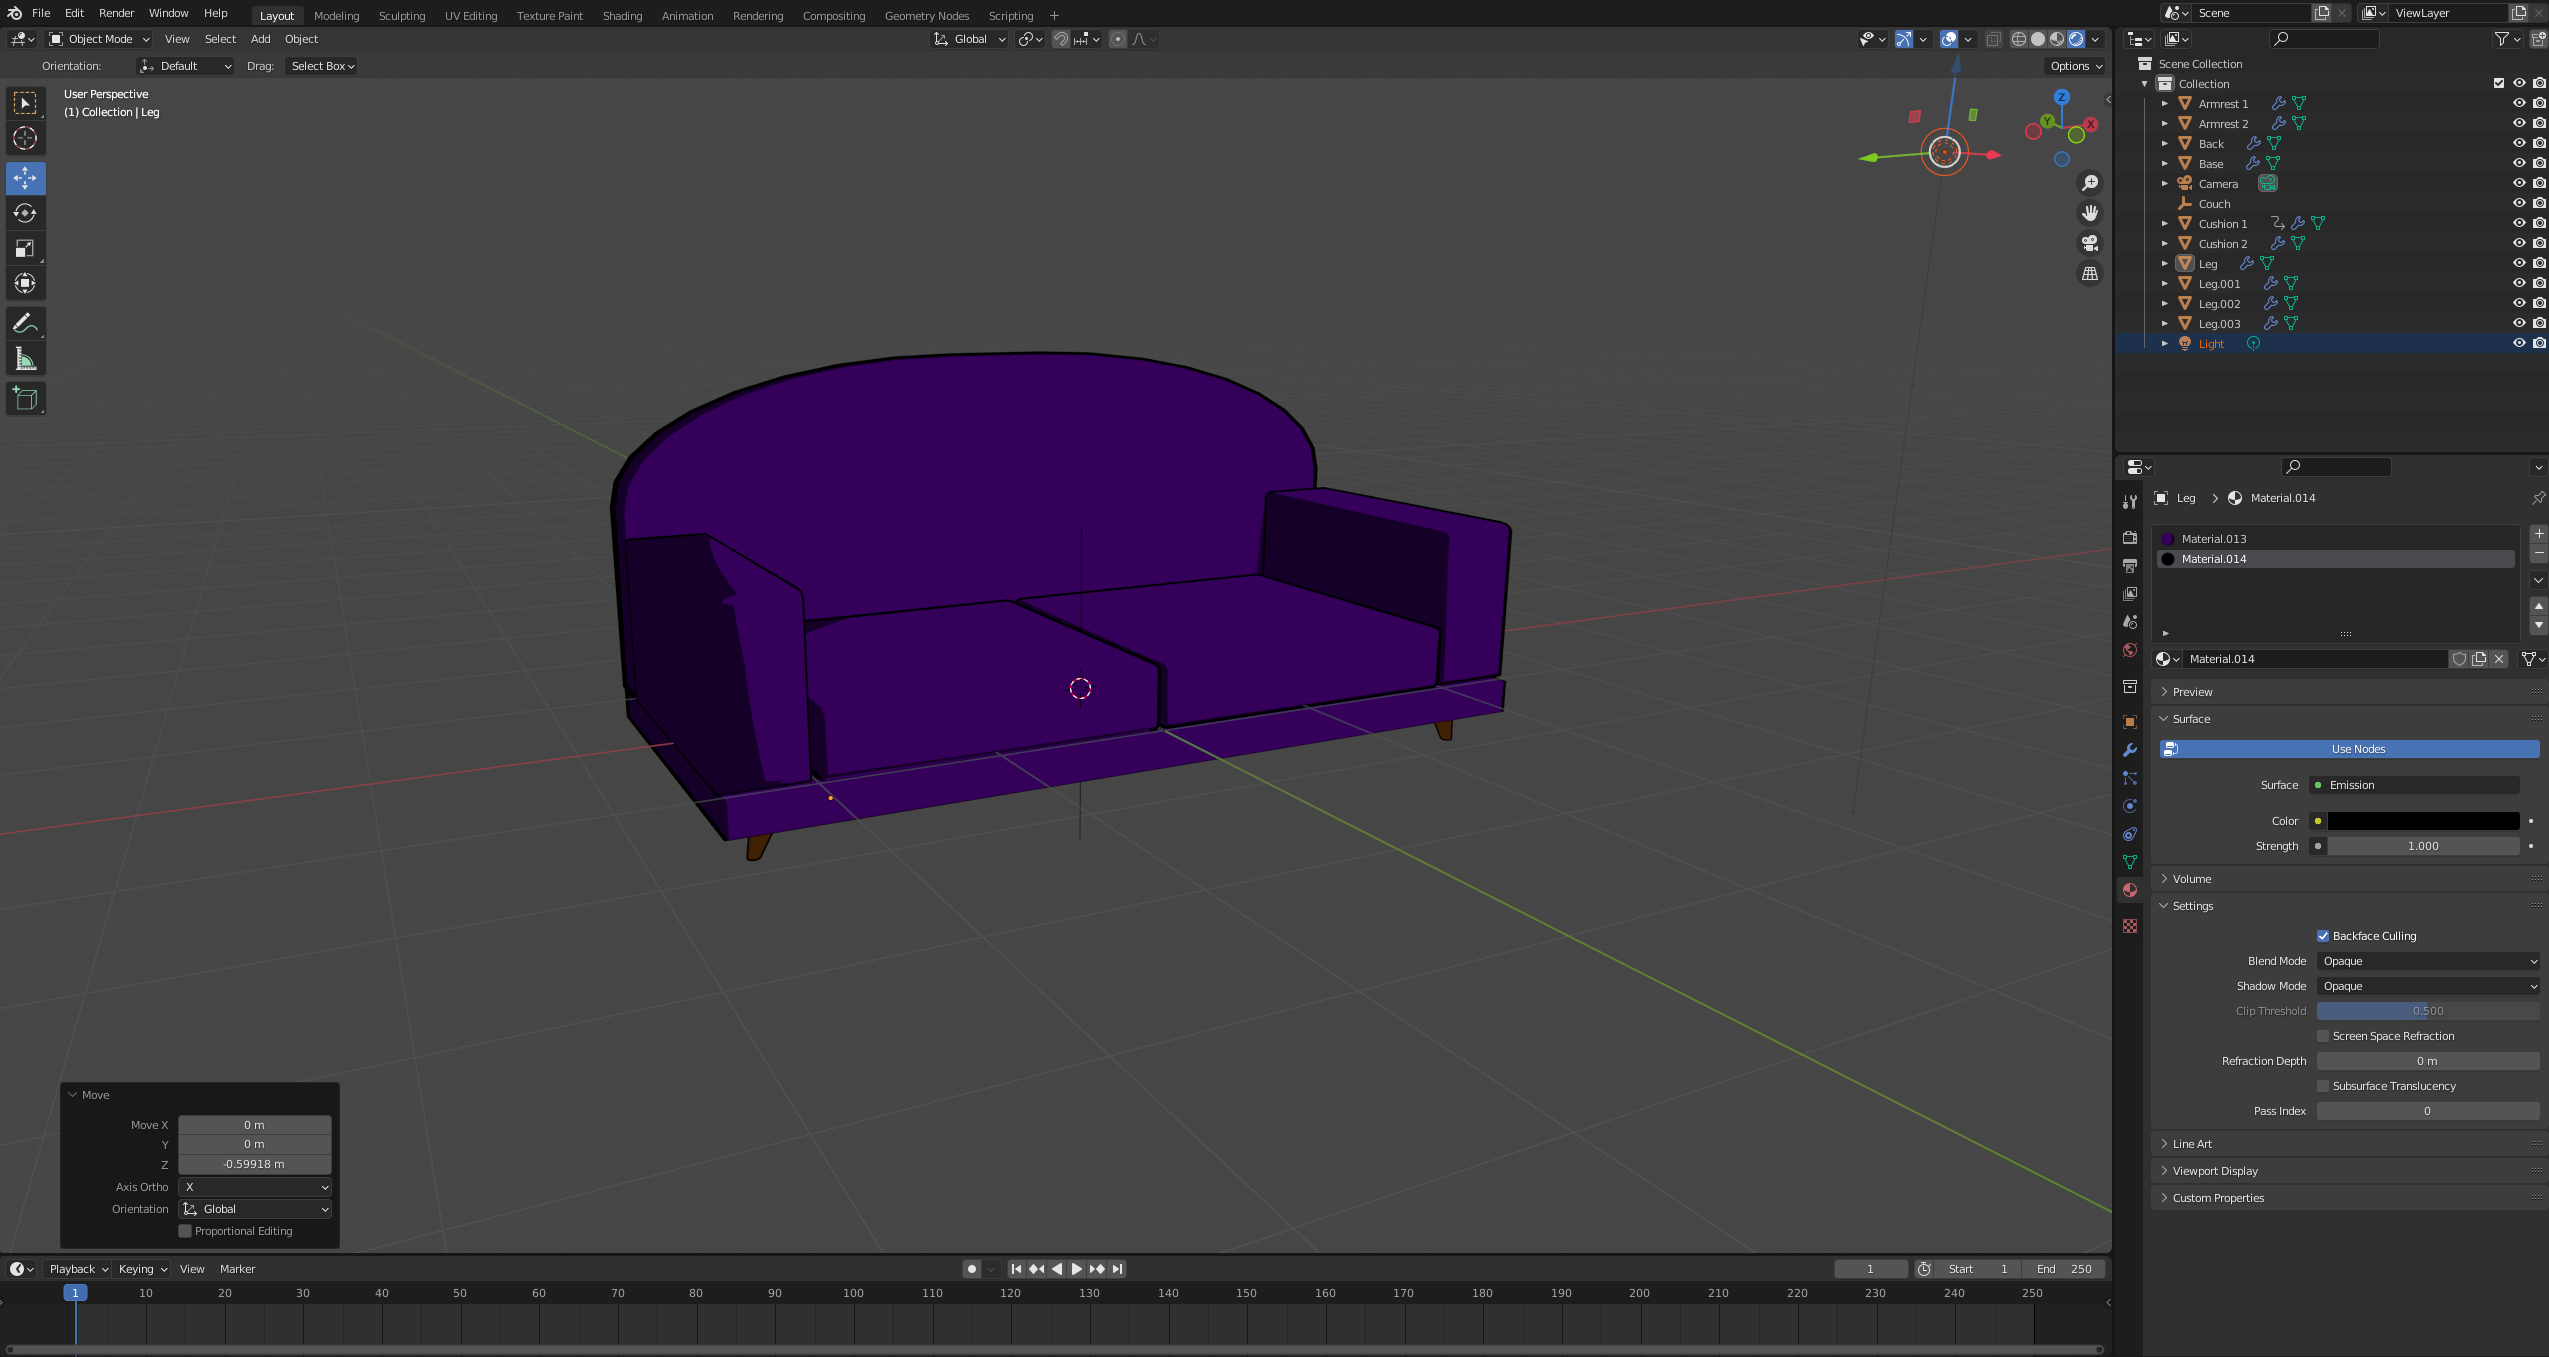Open the viewport Options button
2549x1357 pixels.
[2077, 66]
